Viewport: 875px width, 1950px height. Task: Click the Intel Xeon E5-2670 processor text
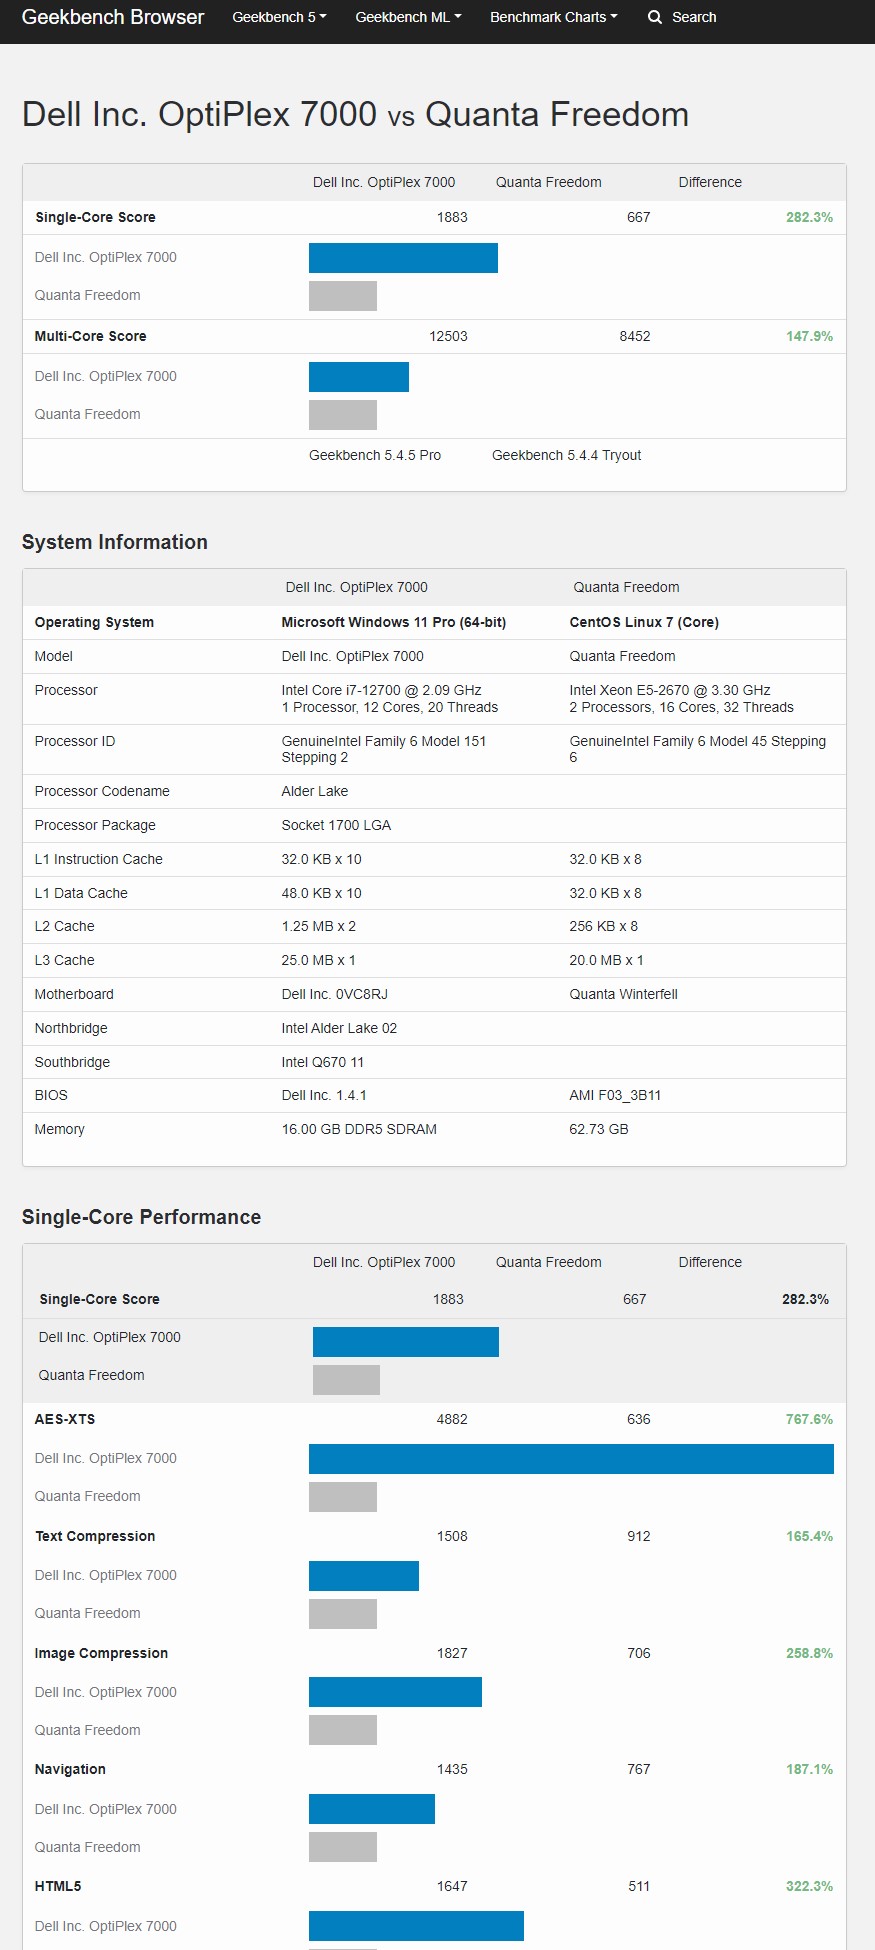point(670,690)
